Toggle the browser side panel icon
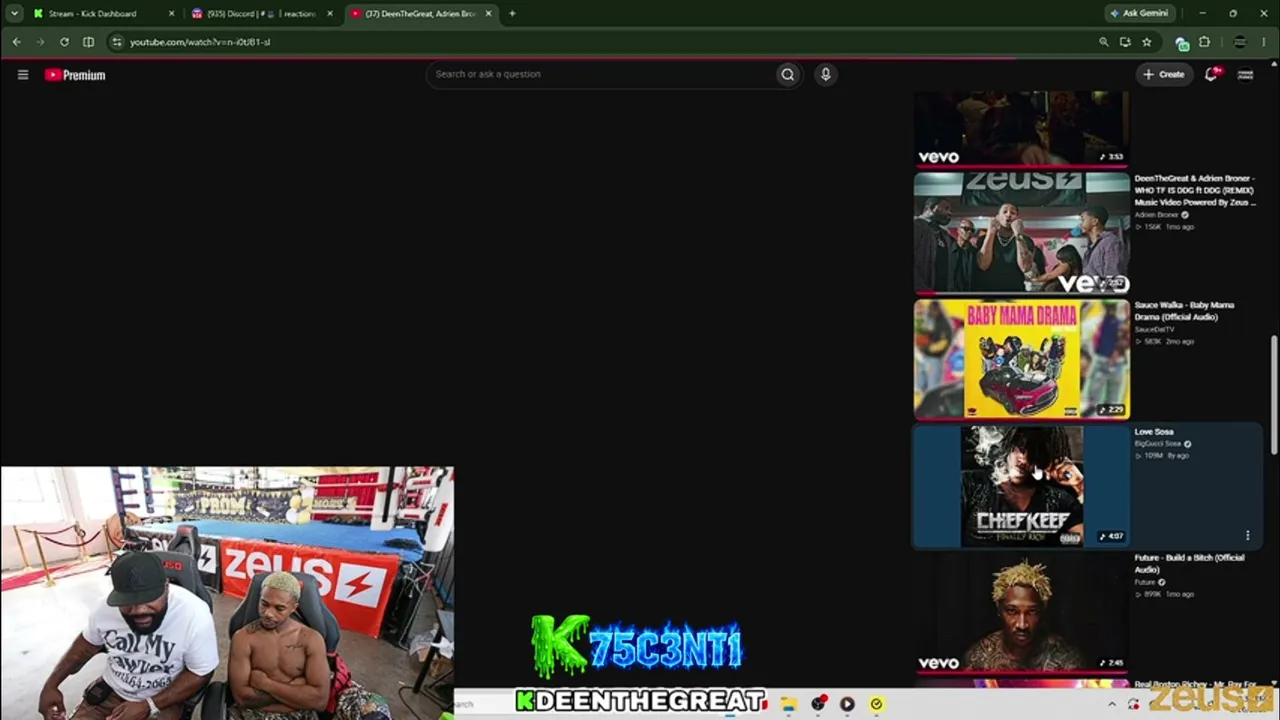 click(x=88, y=42)
